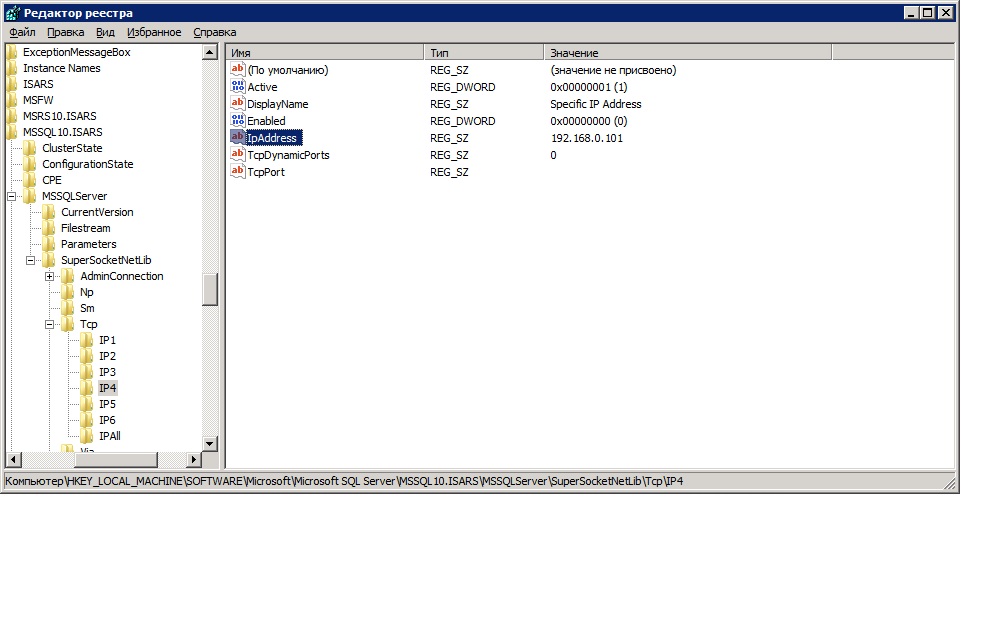Select the IP1 key
Image resolution: width=1008 pixels, height=630 pixels.
(x=107, y=340)
